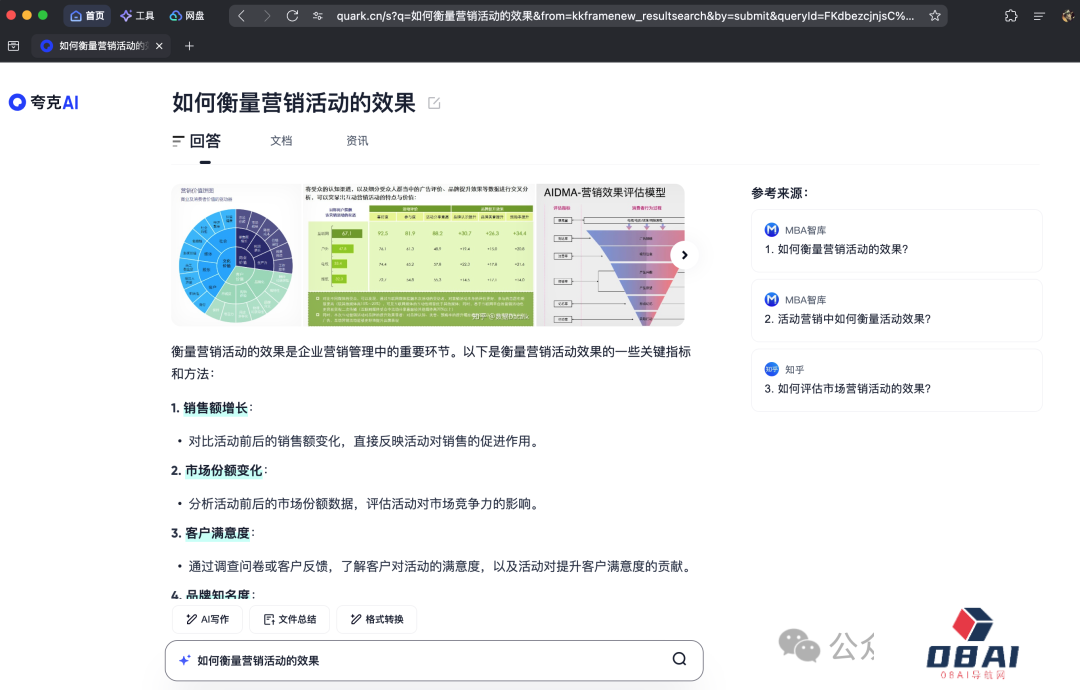Screen dimensions: 1080x690
Task: Switch to the 资讯 tab
Action: (x=357, y=141)
